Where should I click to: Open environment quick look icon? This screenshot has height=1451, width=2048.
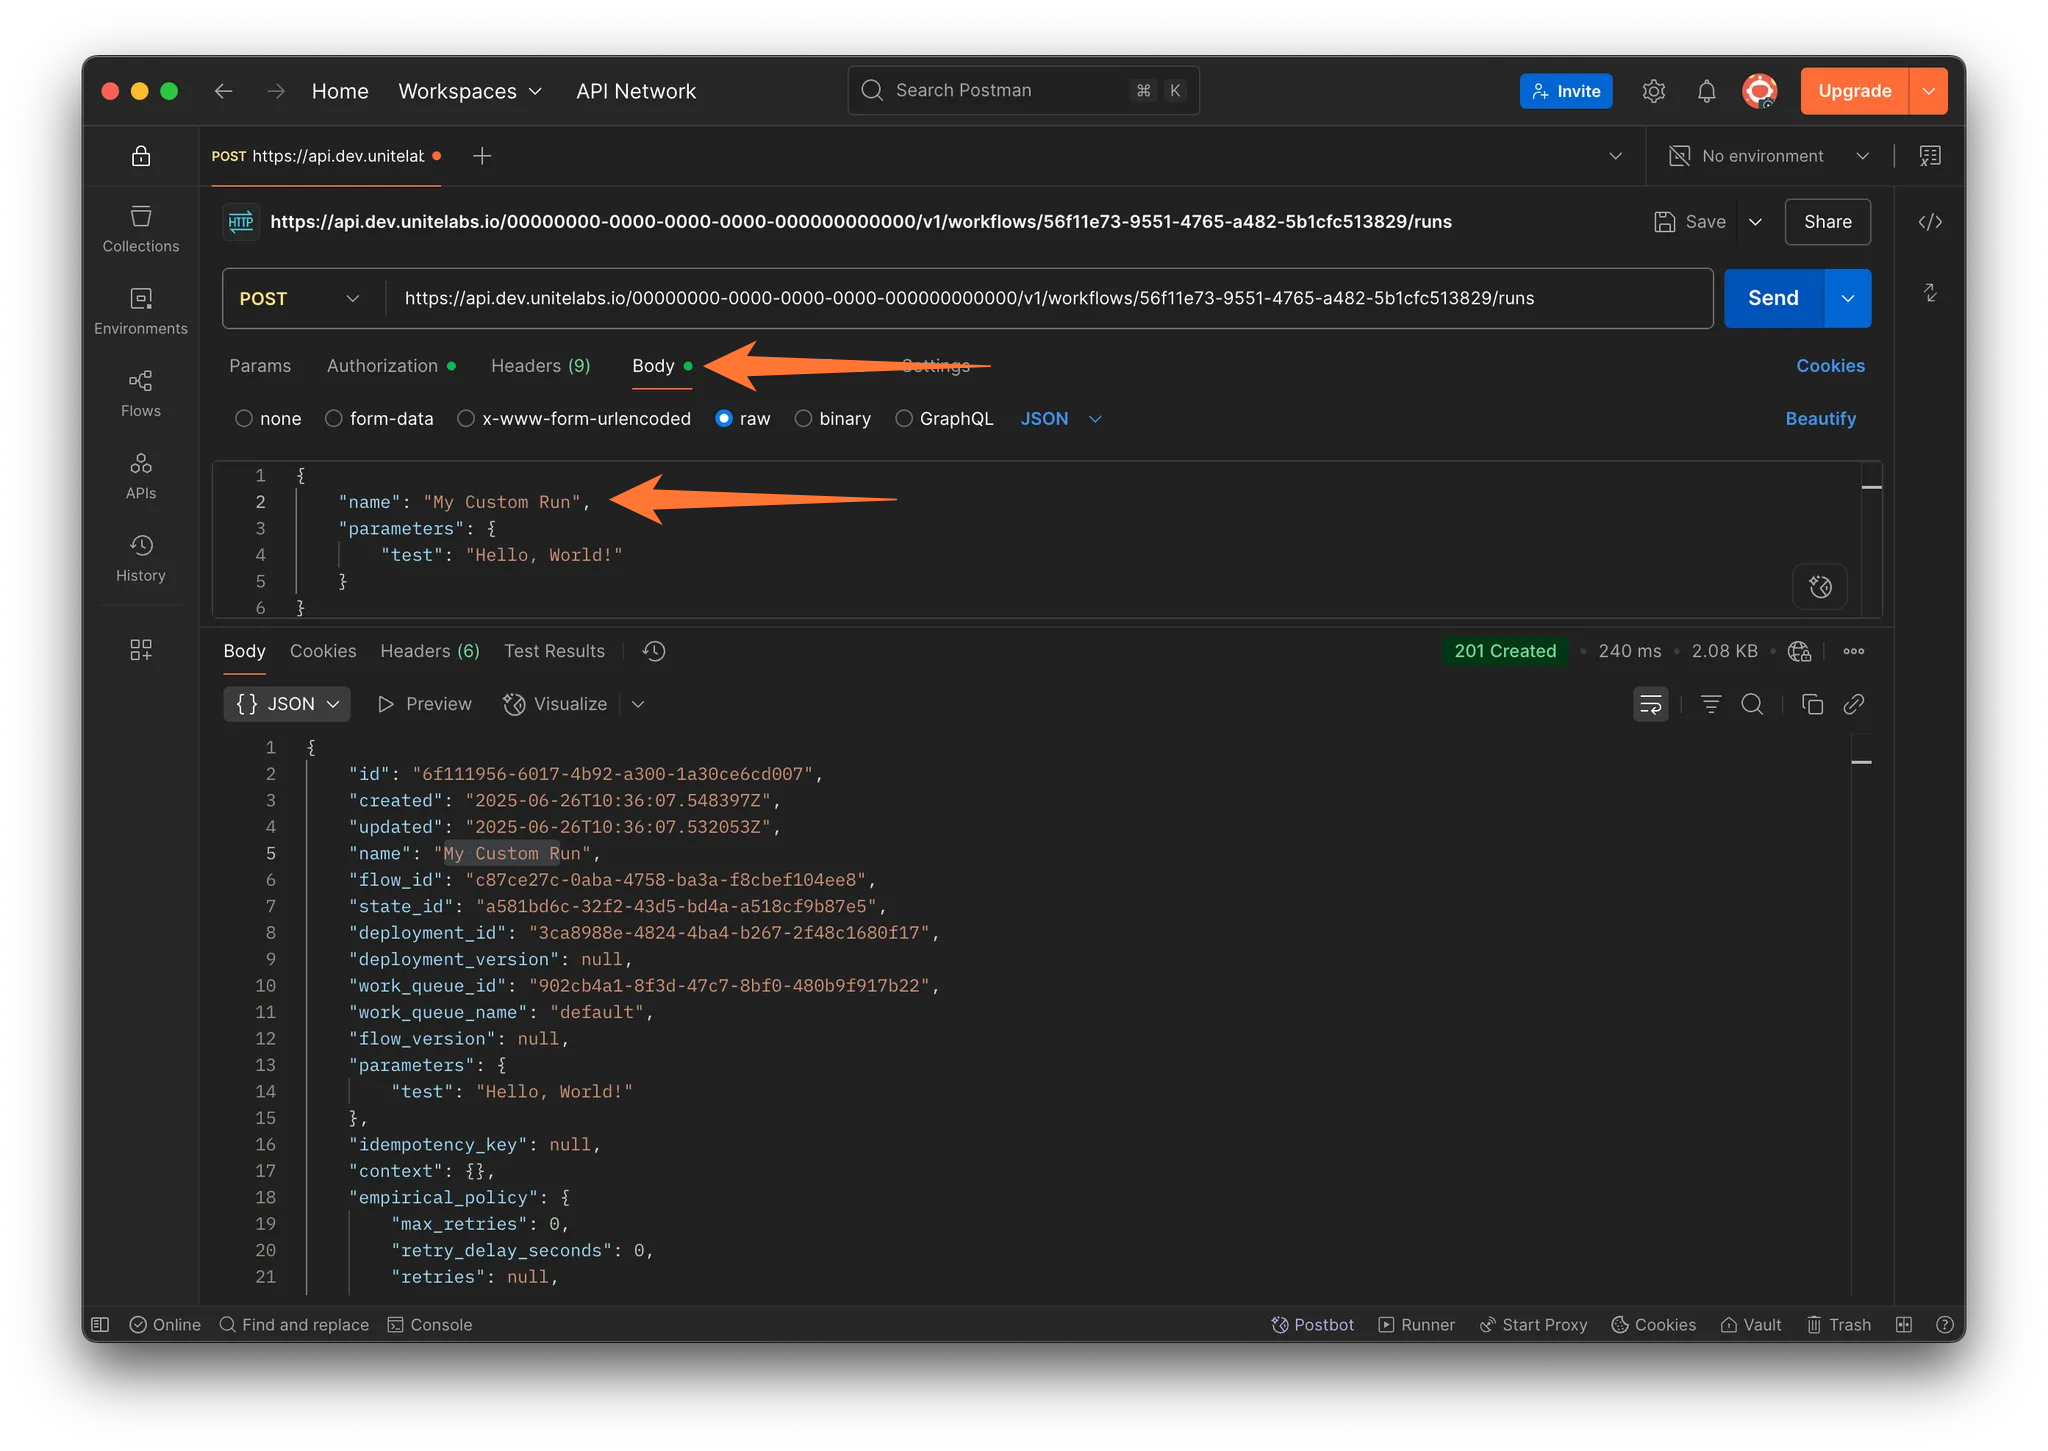tap(1930, 156)
